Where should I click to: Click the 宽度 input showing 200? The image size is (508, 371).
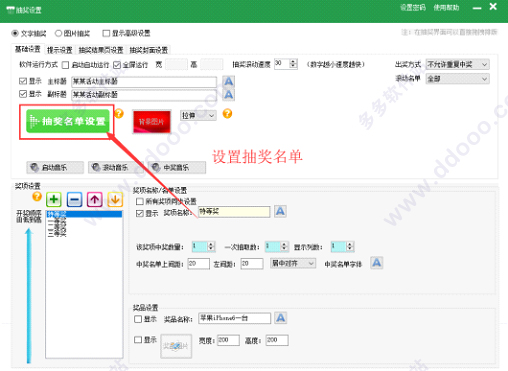click(x=228, y=340)
